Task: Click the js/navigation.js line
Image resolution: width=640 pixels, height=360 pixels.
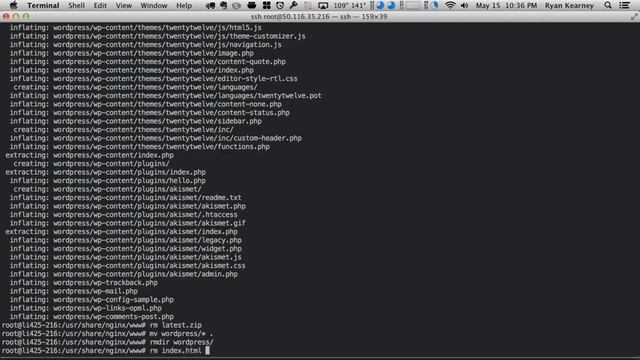Action: click(x=146, y=44)
